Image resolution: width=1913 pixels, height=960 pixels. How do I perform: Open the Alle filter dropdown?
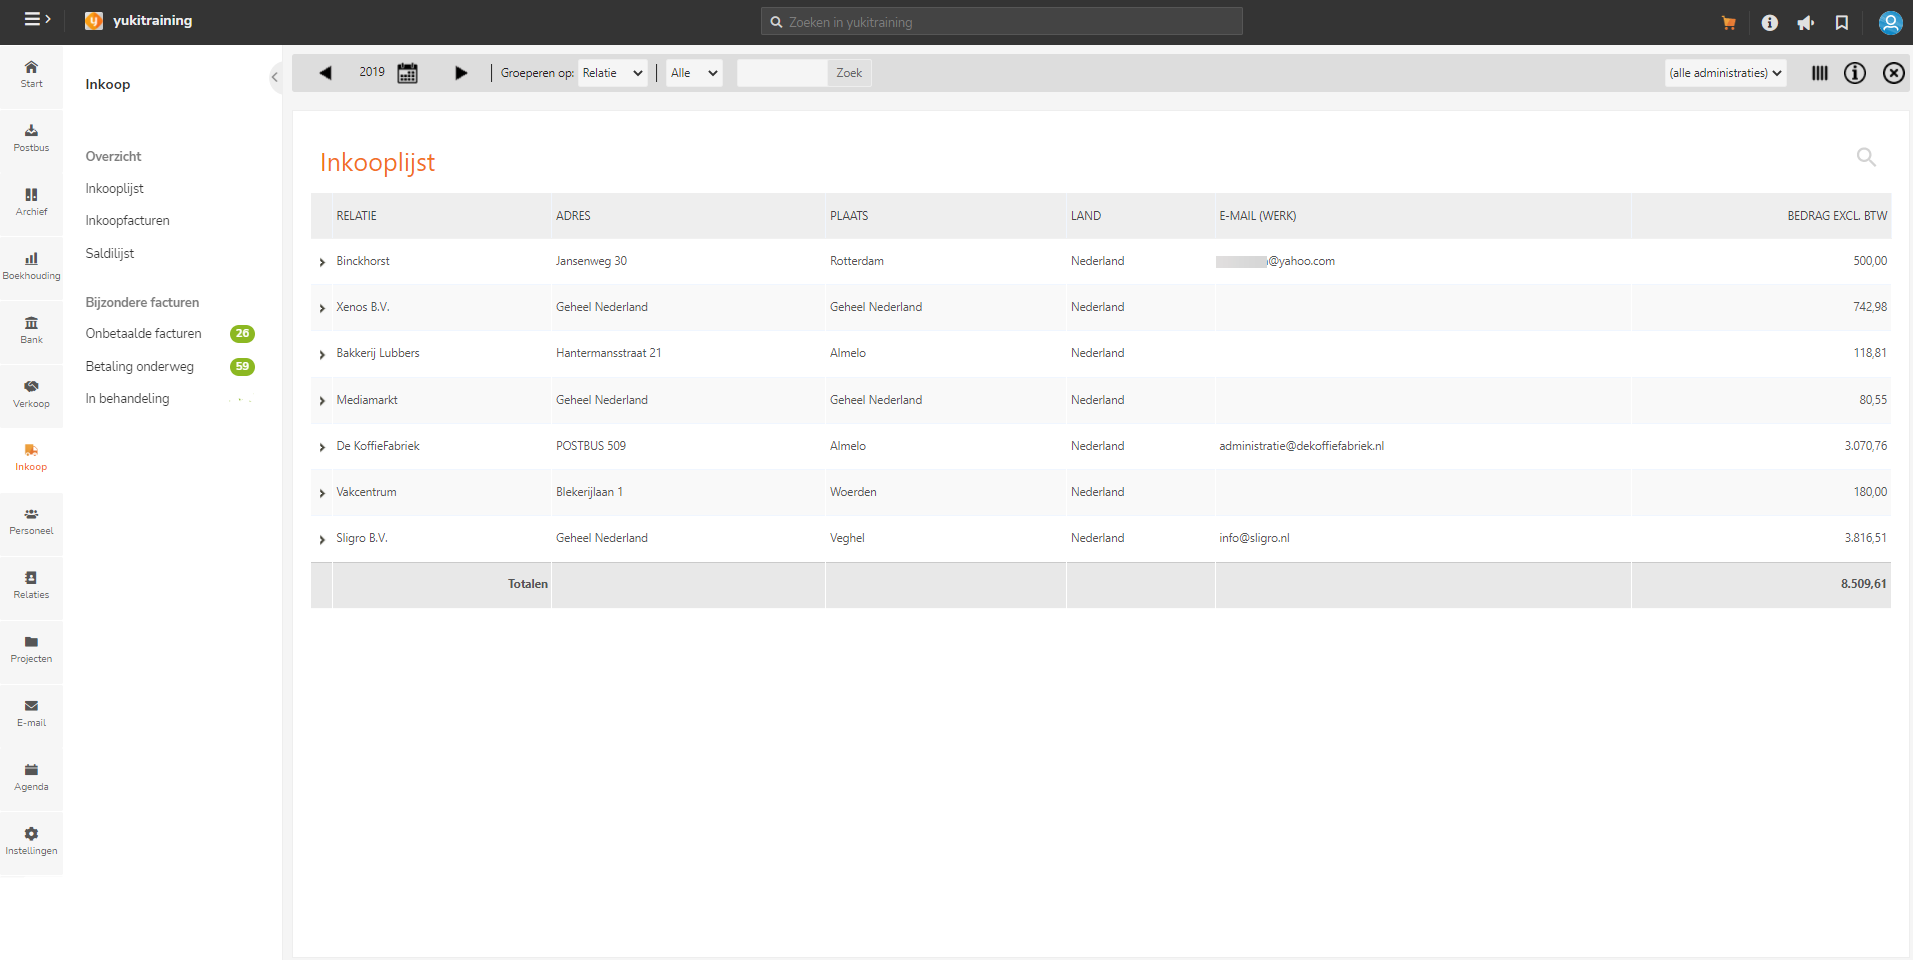[x=695, y=73]
